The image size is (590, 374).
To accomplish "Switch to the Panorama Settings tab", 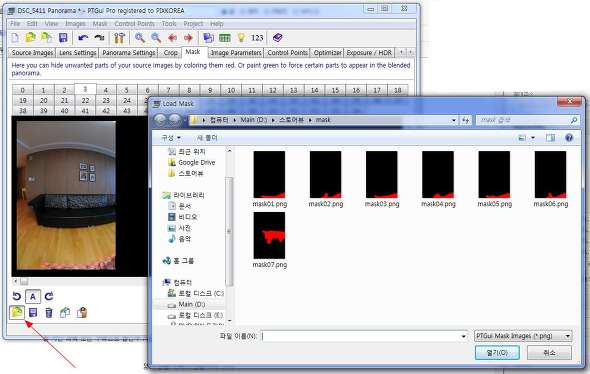I will (x=129, y=53).
